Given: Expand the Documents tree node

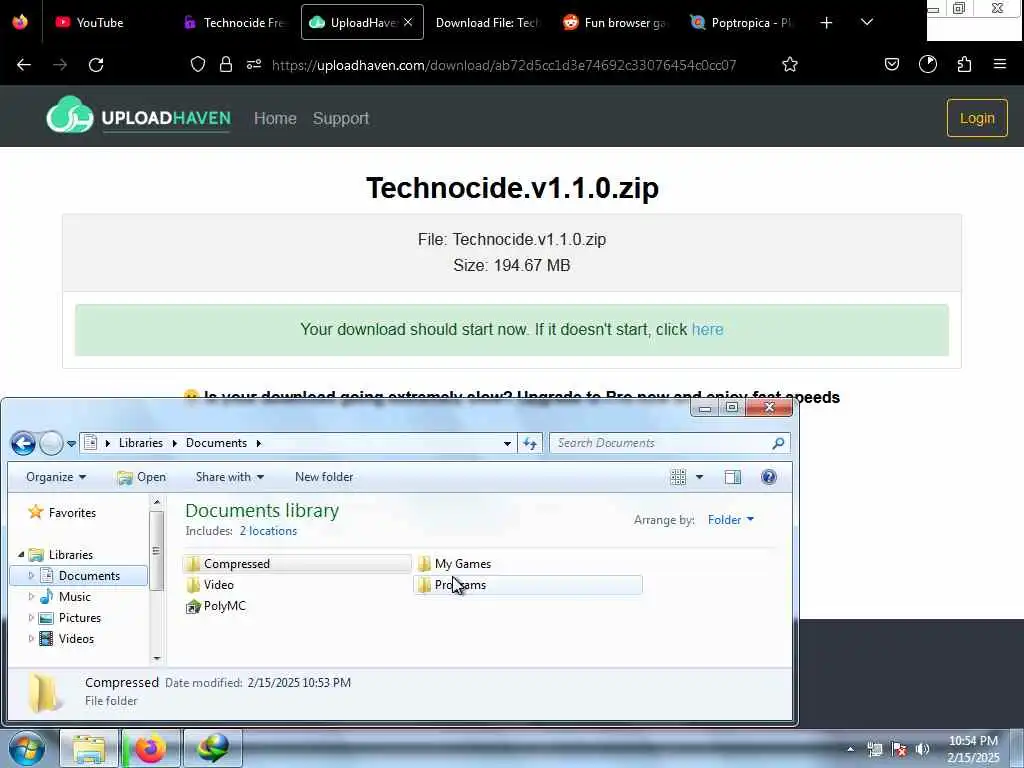Looking at the screenshot, I should point(31,575).
